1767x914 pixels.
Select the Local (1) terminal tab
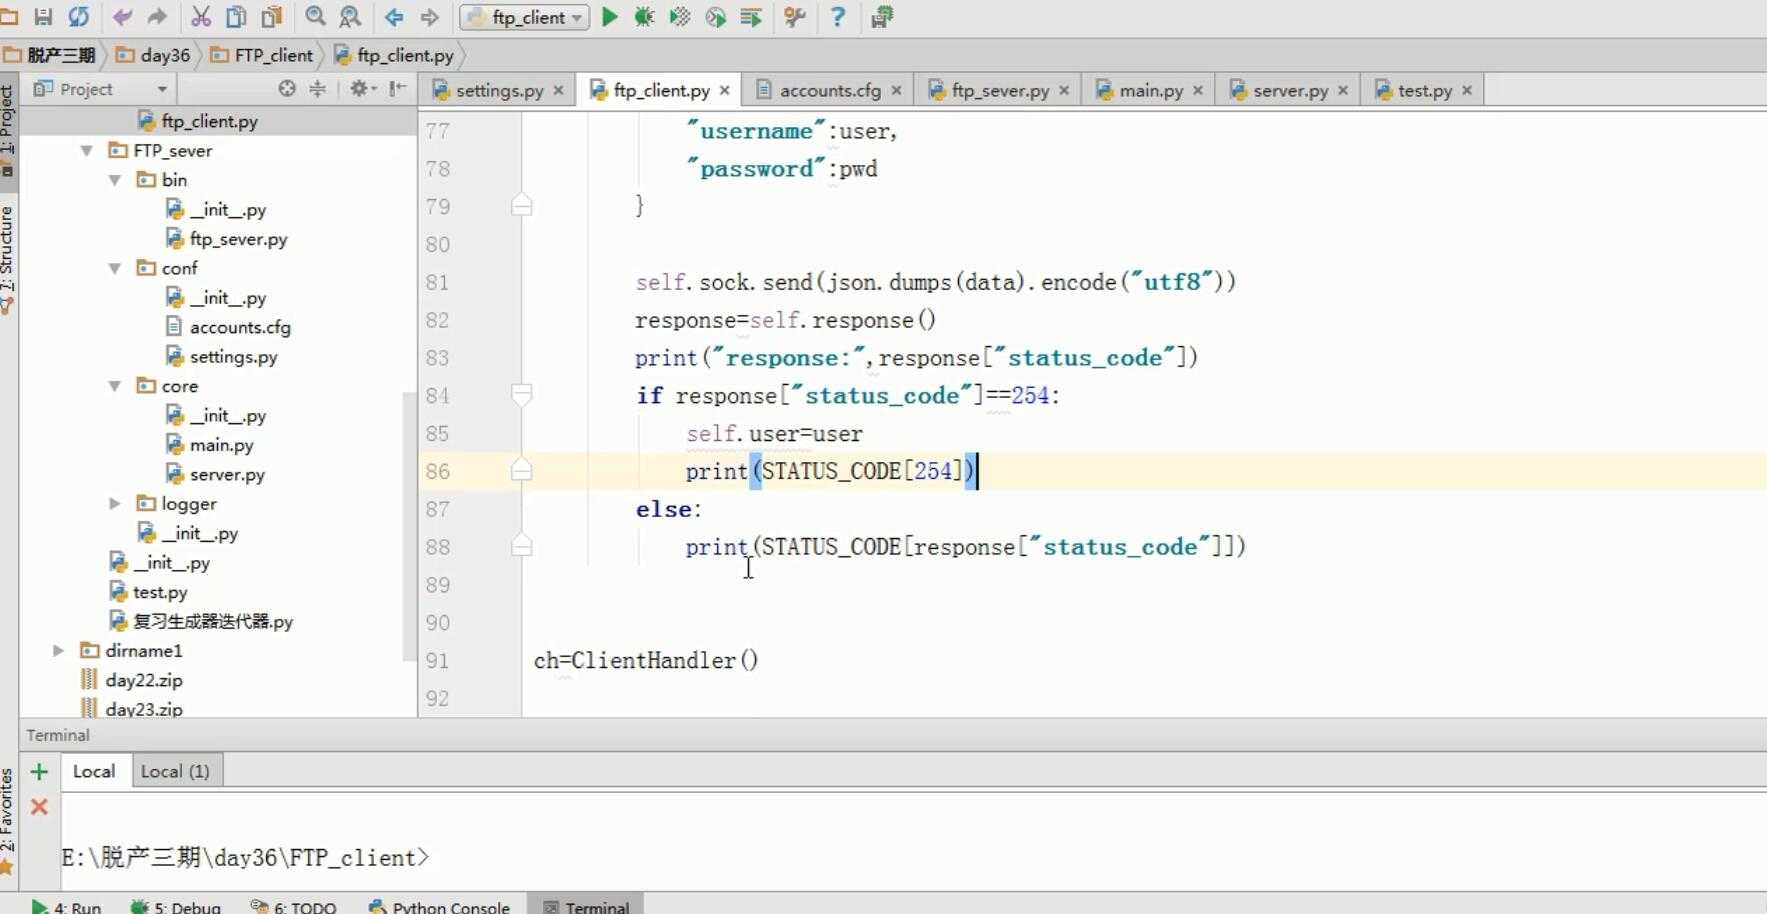tap(175, 771)
